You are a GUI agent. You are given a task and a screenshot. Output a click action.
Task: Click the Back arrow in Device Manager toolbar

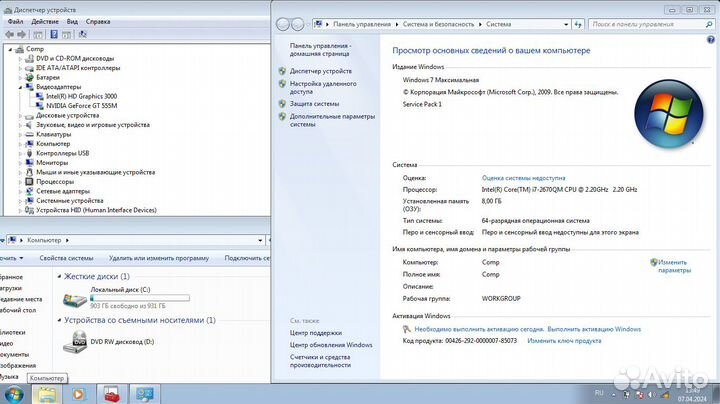pyautogui.click(x=9, y=34)
